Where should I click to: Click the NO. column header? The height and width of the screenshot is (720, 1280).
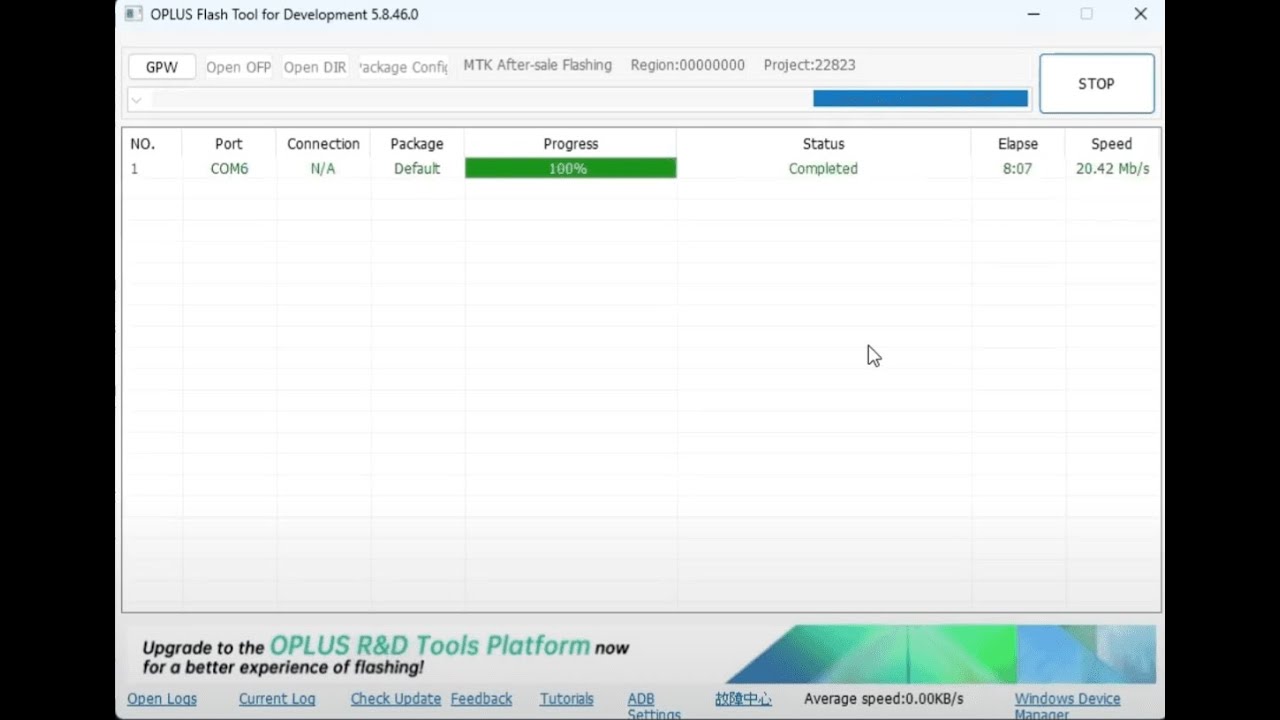[x=142, y=144]
